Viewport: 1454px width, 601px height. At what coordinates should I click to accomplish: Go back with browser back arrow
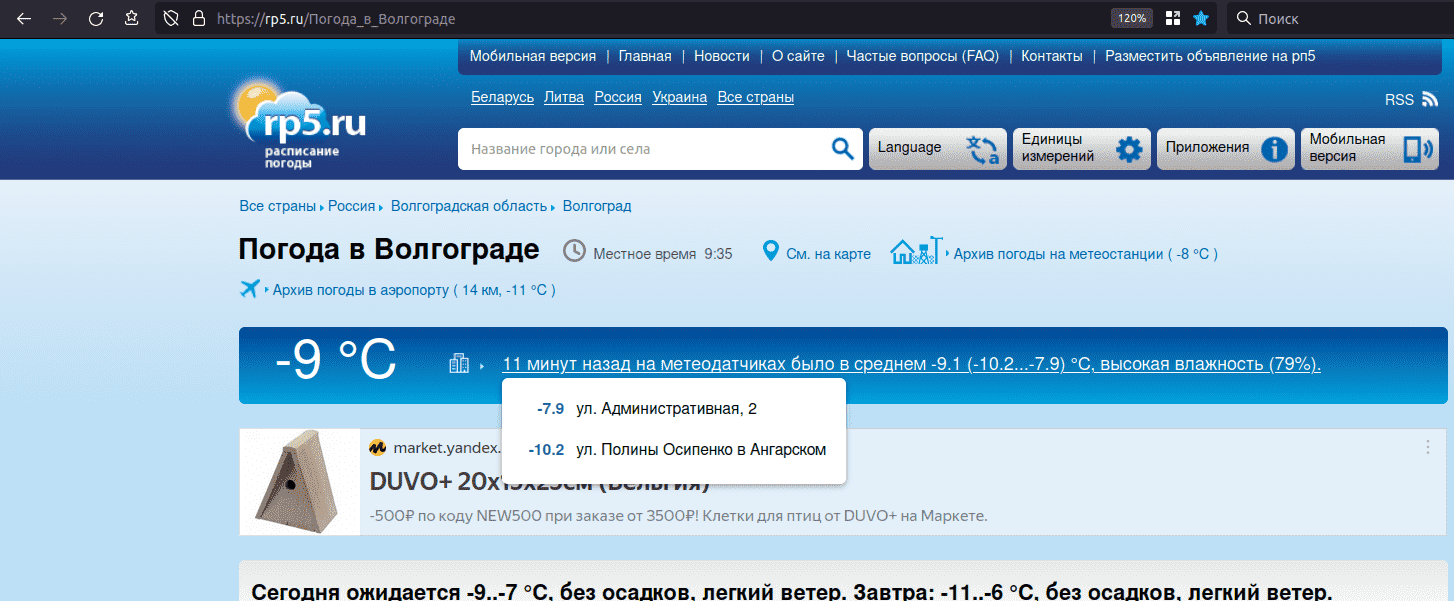(x=24, y=18)
